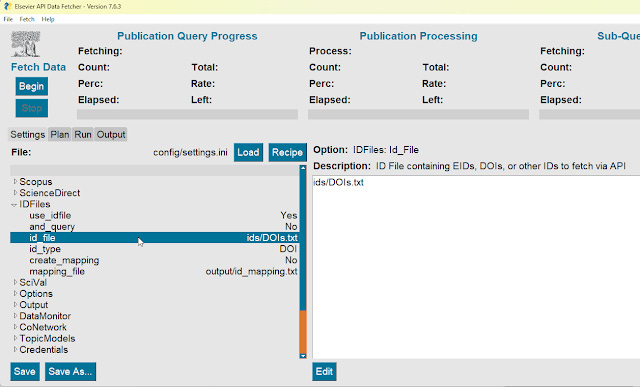This screenshot has width=640, height=387.
Task: Select the create_mapping setting row
Action: (x=155, y=260)
